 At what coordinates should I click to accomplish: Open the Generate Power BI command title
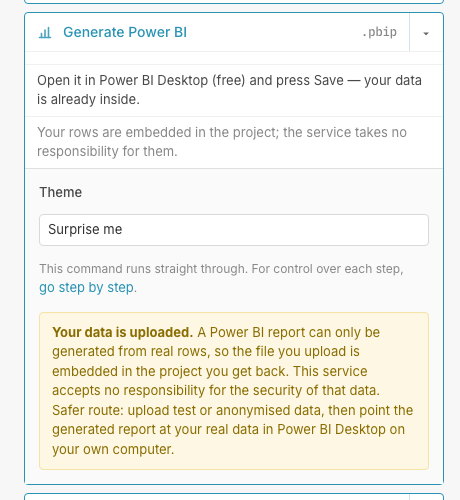click(x=125, y=32)
